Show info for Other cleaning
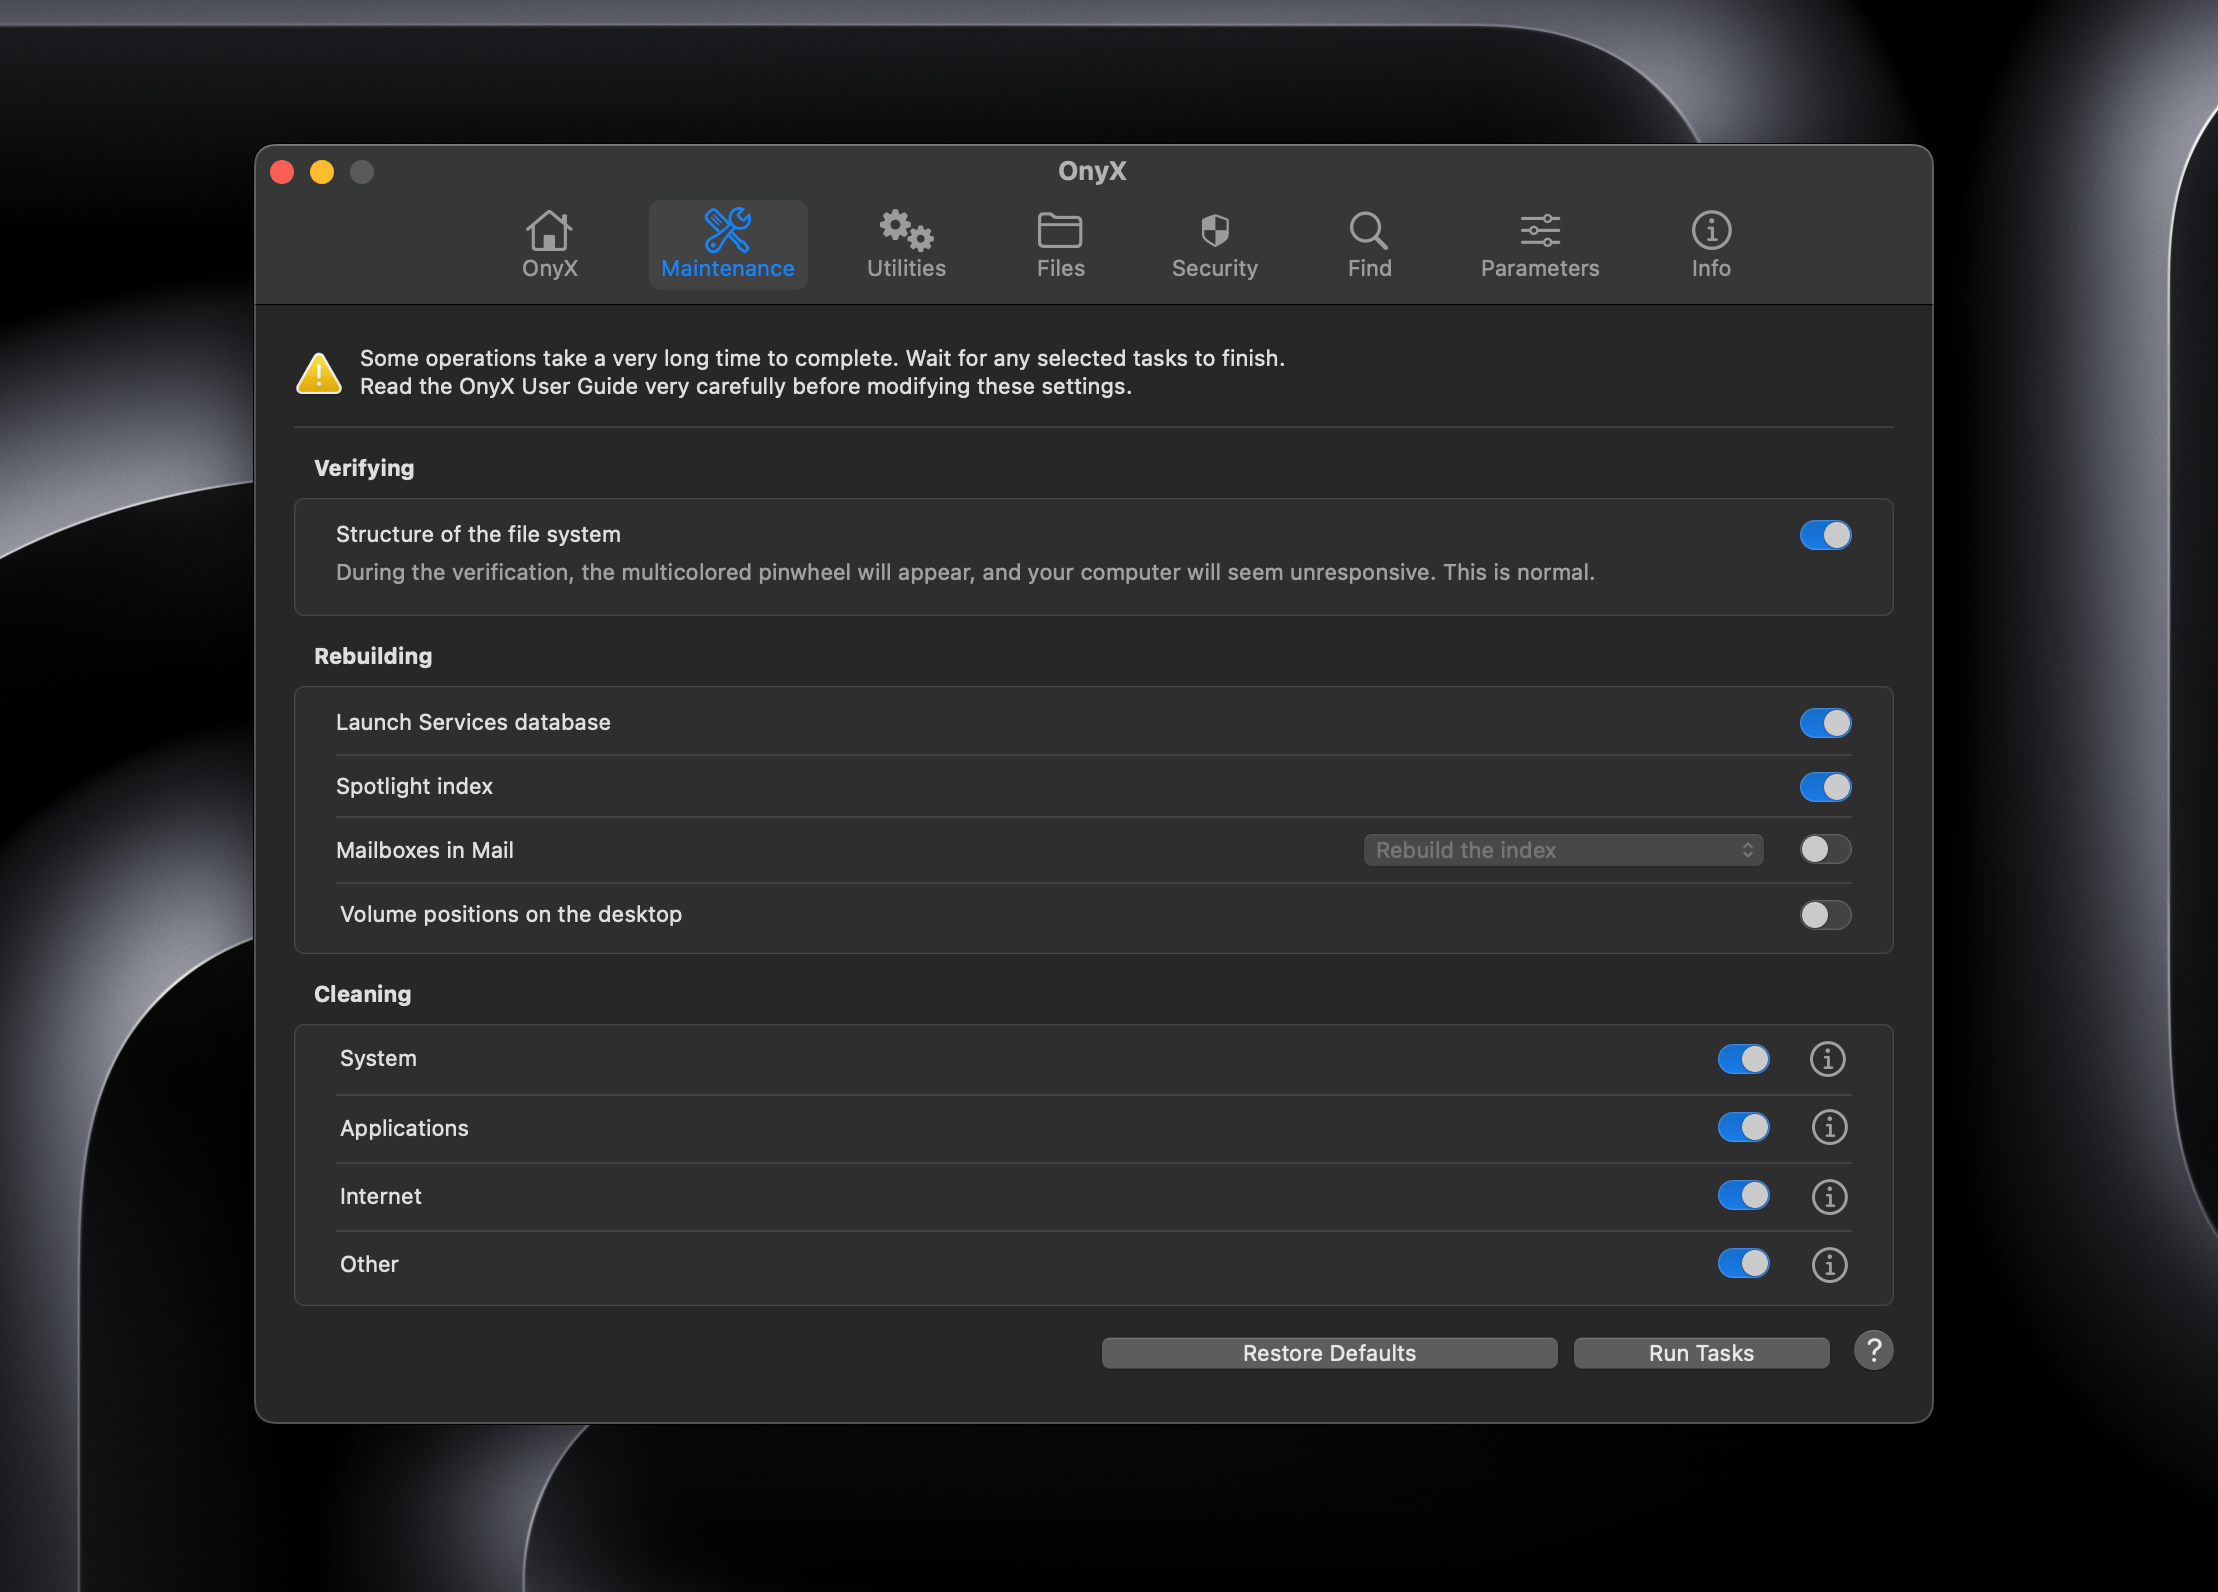The height and width of the screenshot is (1592, 2218). [x=1829, y=1265]
